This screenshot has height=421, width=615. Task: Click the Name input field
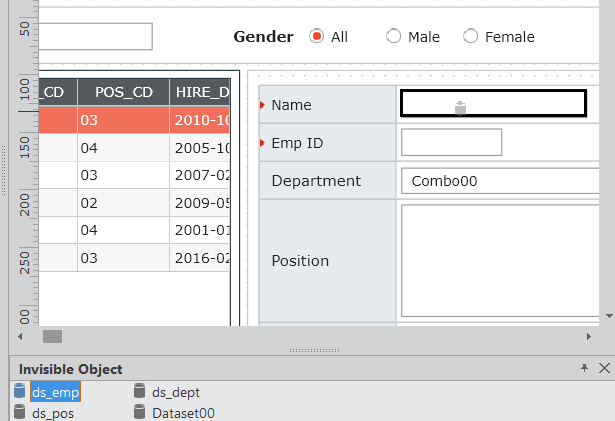pos(493,103)
